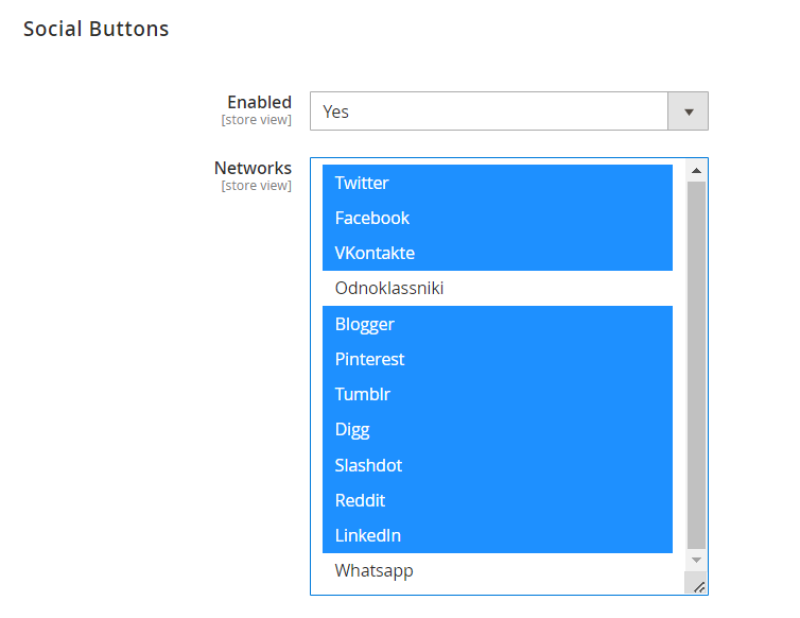Select the Whatsapp option

pos(497,571)
